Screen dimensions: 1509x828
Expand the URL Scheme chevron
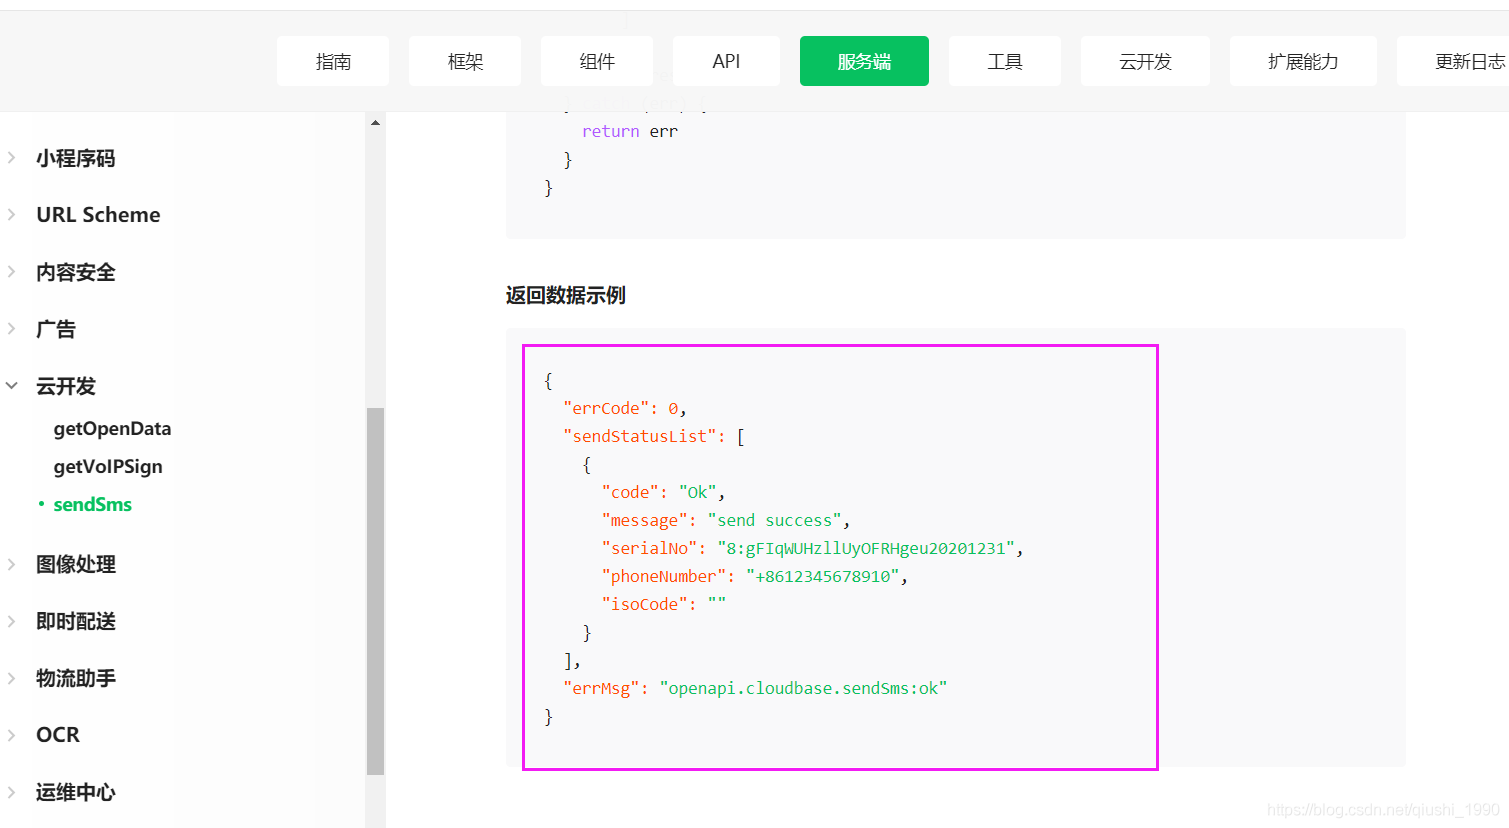coord(12,214)
